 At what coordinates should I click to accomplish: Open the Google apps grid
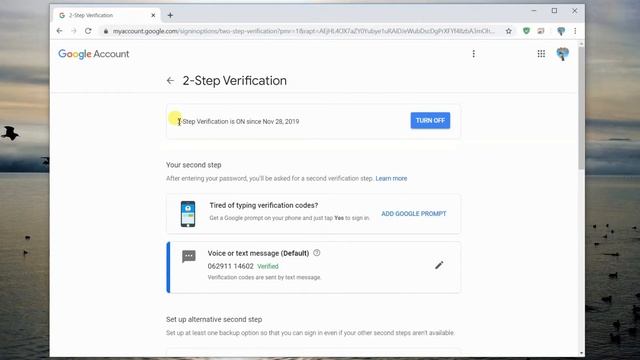(x=541, y=54)
